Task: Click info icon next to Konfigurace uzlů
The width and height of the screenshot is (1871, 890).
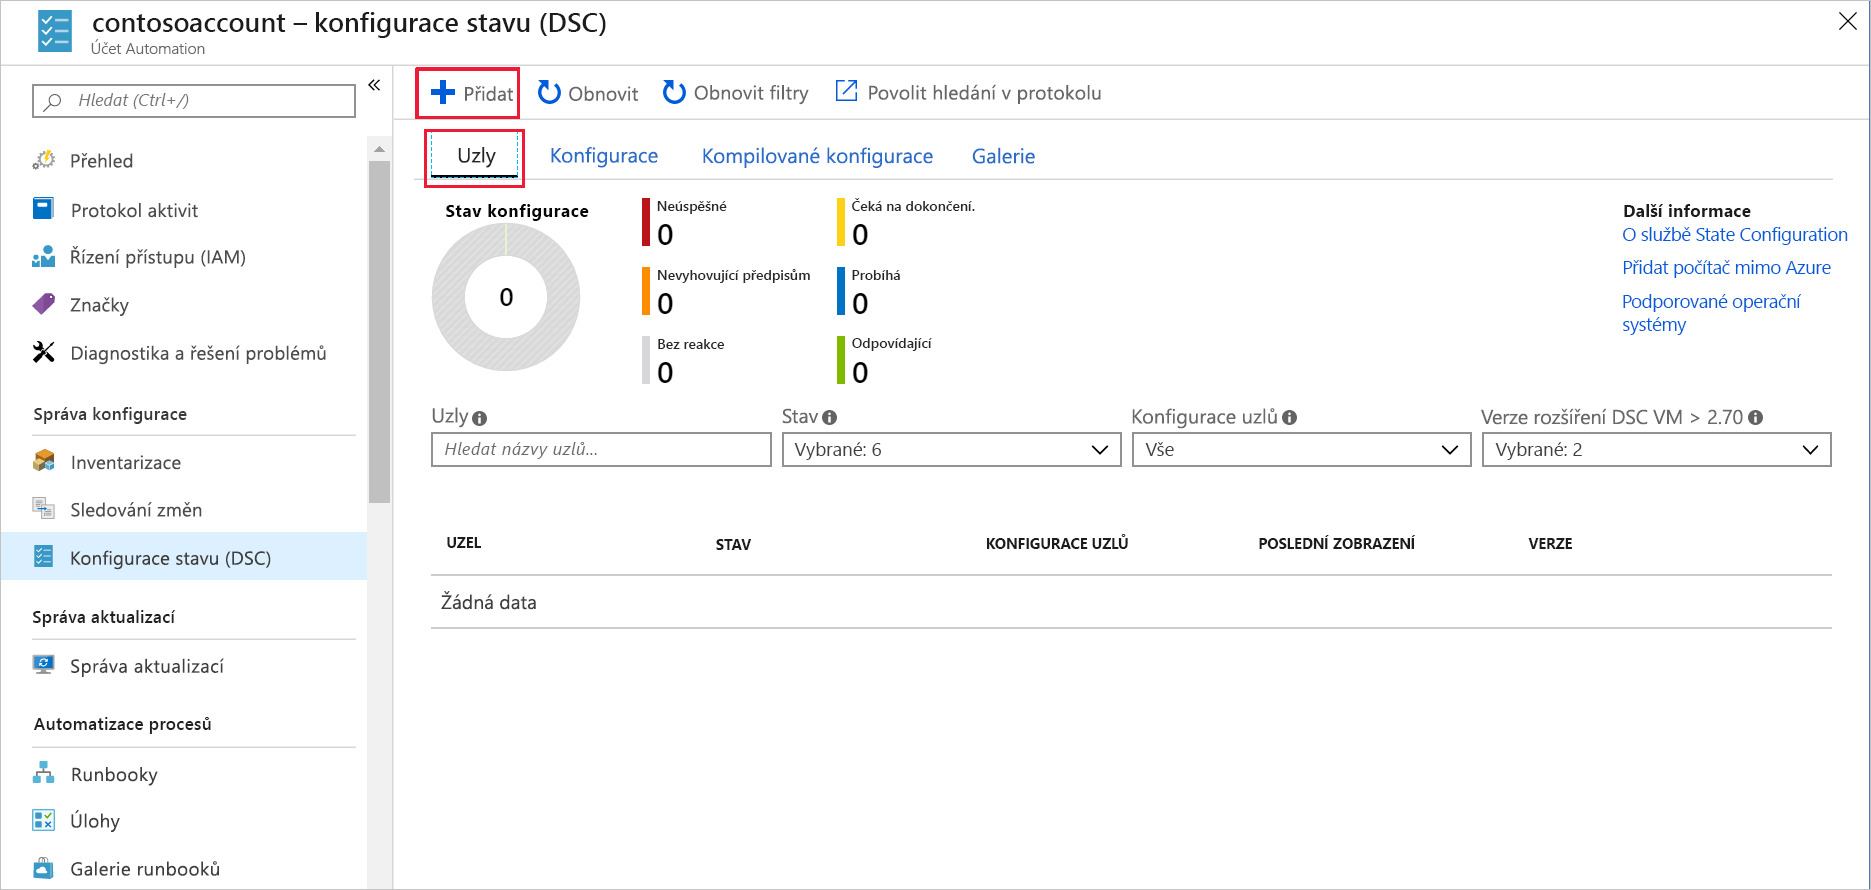Action: click(x=1289, y=418)
